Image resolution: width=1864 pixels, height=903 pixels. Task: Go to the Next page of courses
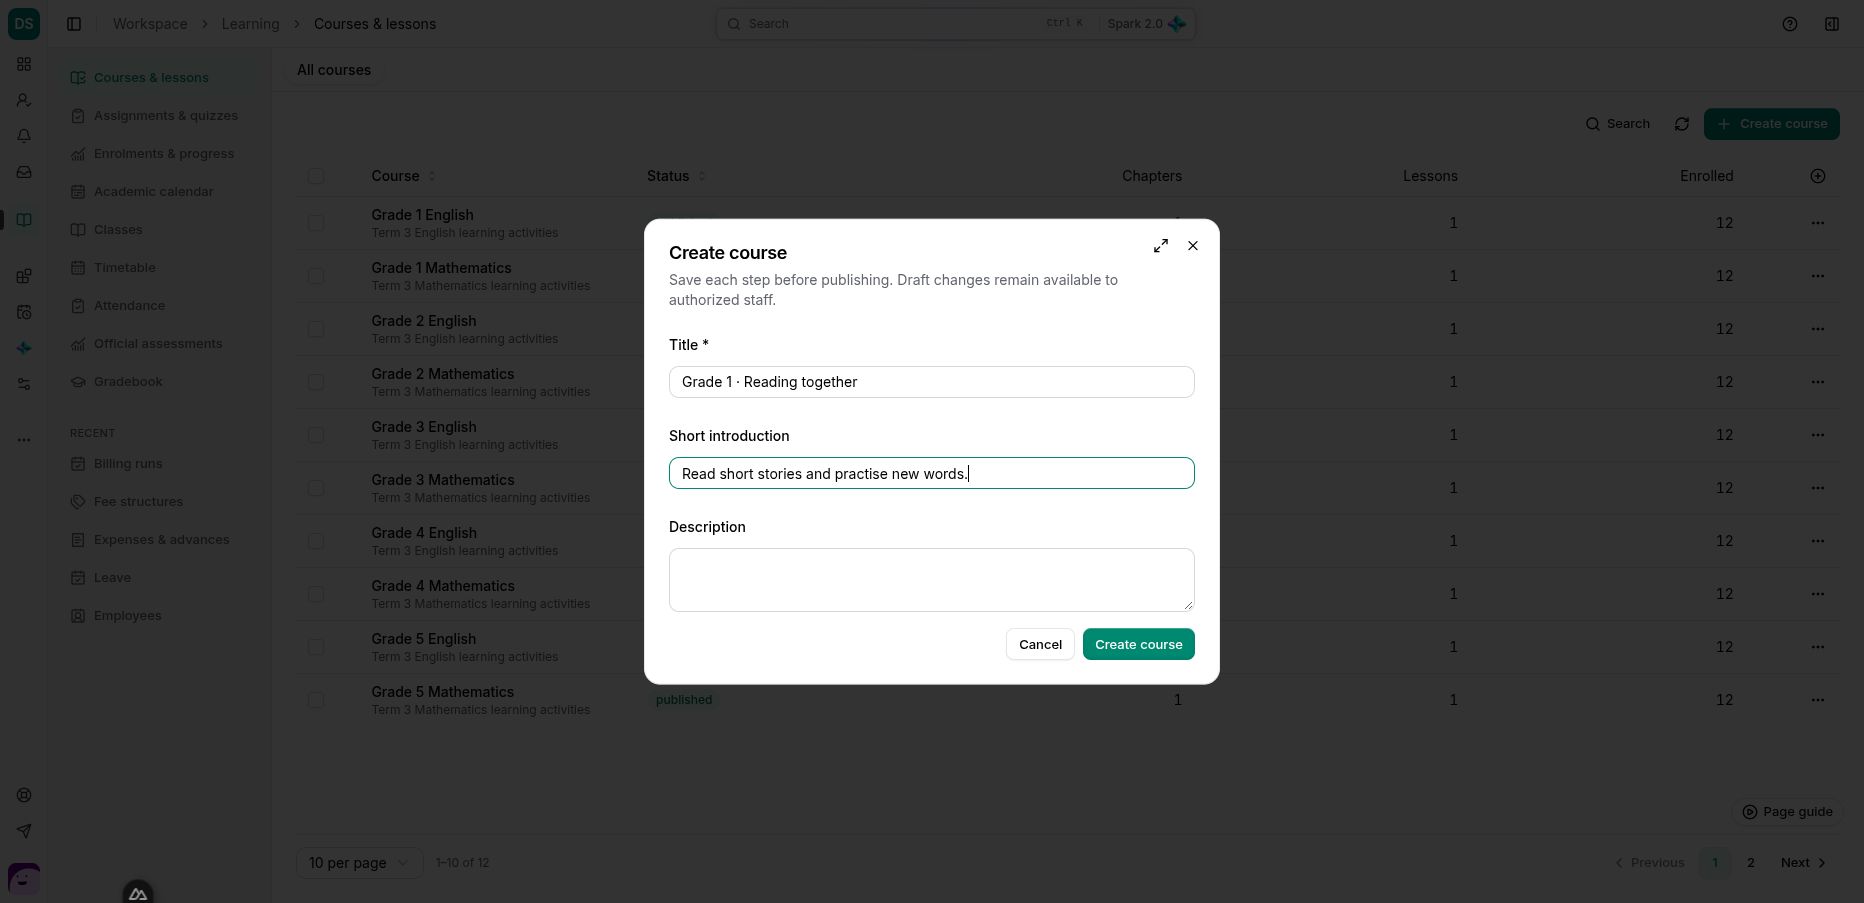click(x=1804, y=863)
